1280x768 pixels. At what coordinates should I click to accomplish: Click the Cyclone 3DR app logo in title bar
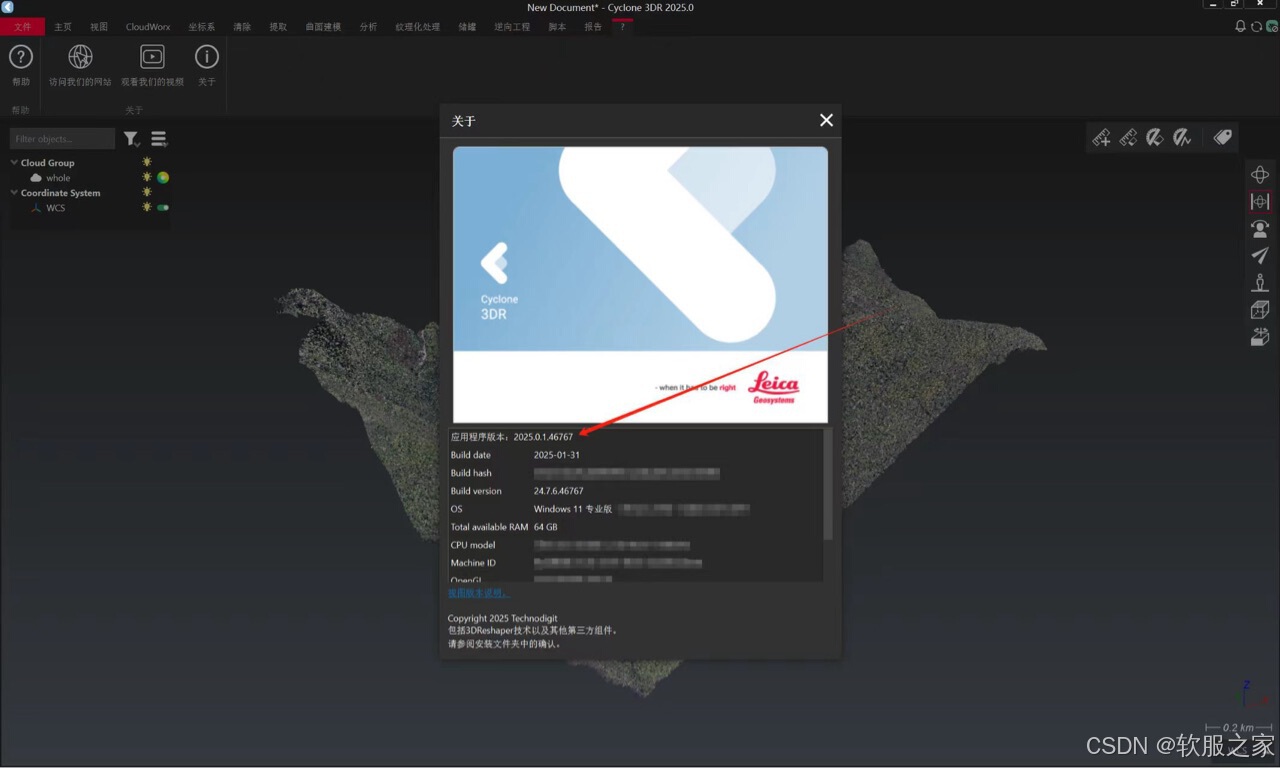[x=8, y=7]
